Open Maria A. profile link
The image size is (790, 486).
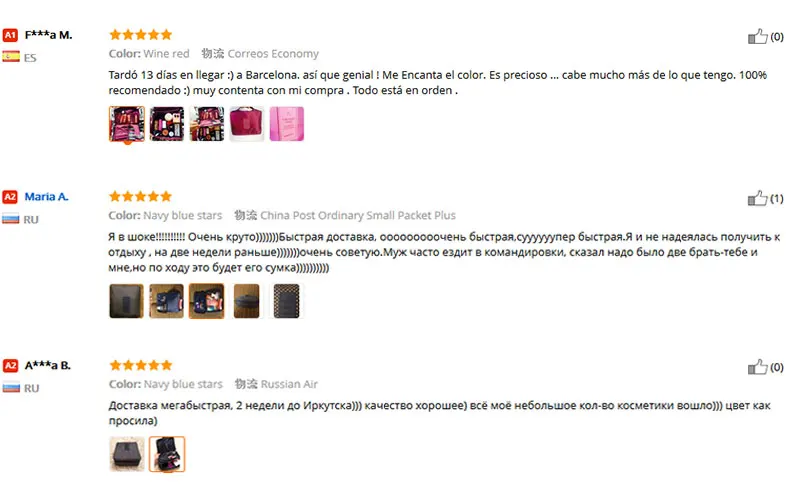tap(46, 197)
